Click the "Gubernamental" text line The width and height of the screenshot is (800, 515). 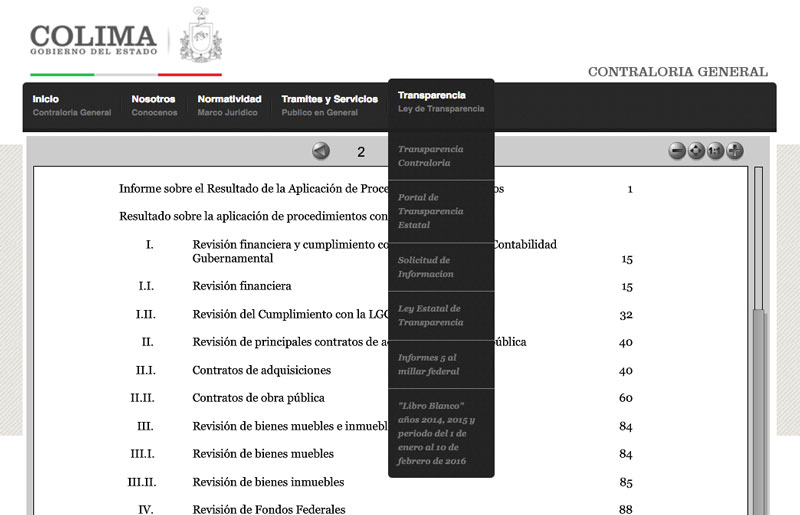coord(233,258)
